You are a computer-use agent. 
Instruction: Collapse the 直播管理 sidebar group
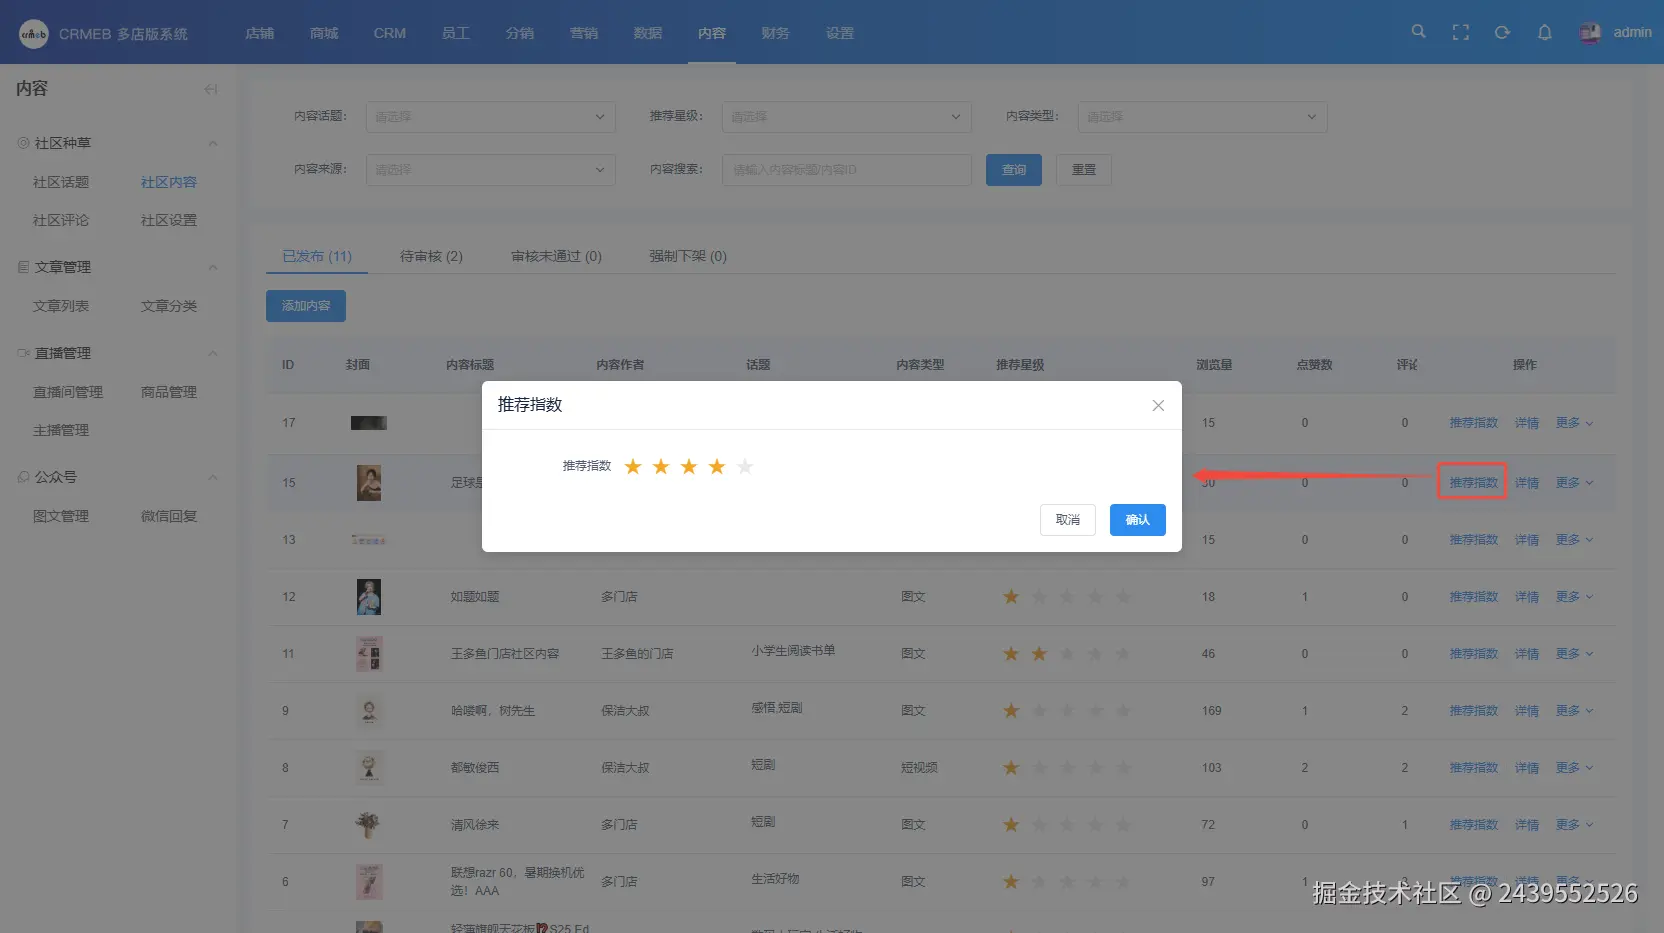click(x=213, y=353)
